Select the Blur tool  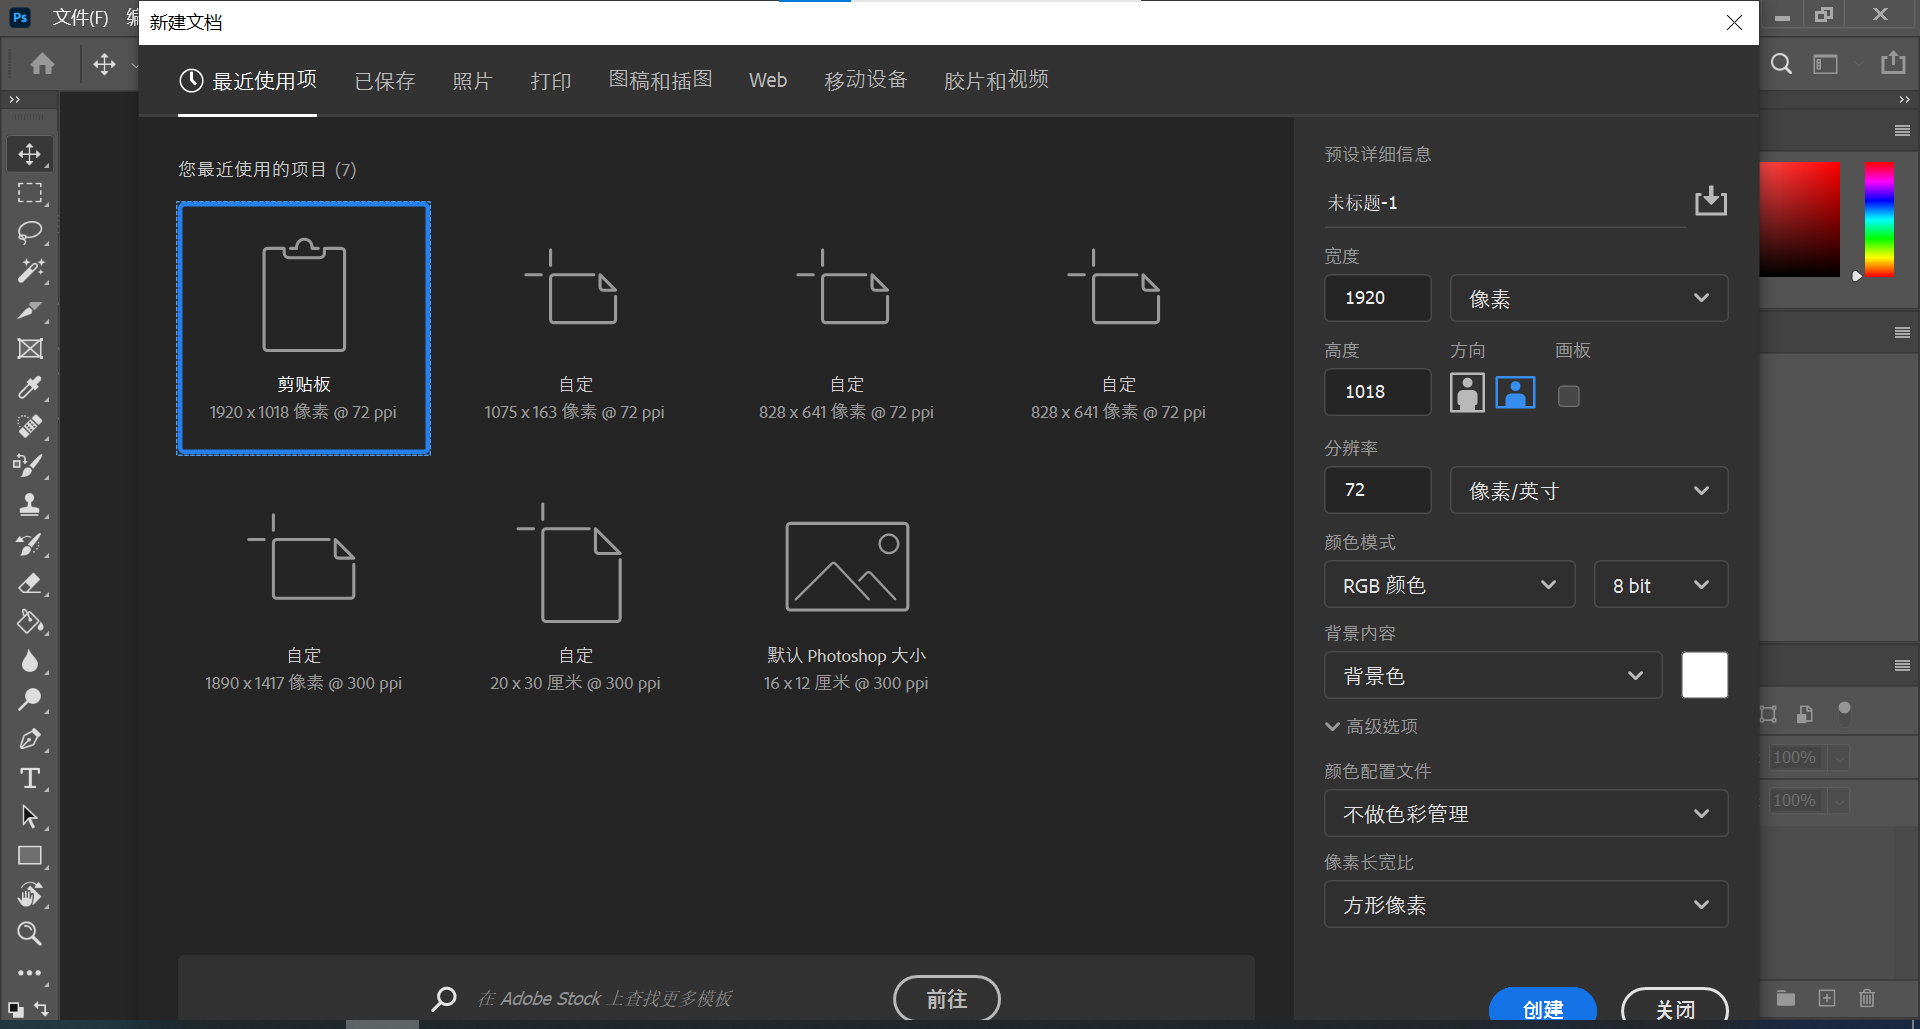click(x=30, y=661)
